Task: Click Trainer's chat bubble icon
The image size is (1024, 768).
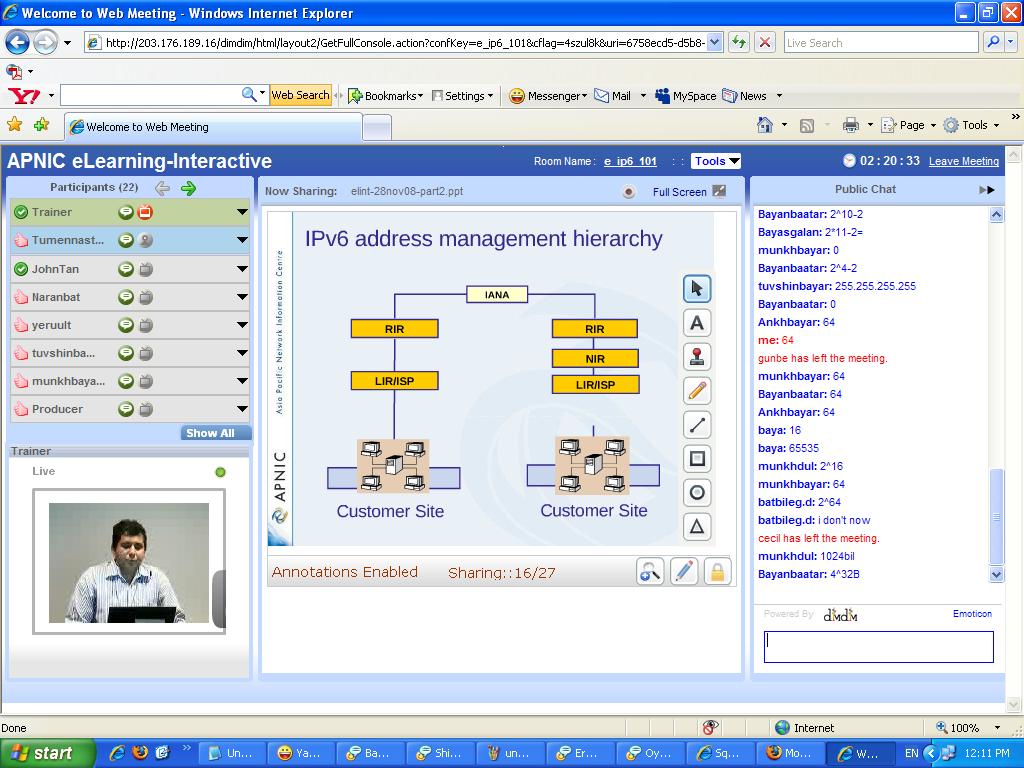Action: [x=125, y=212]
